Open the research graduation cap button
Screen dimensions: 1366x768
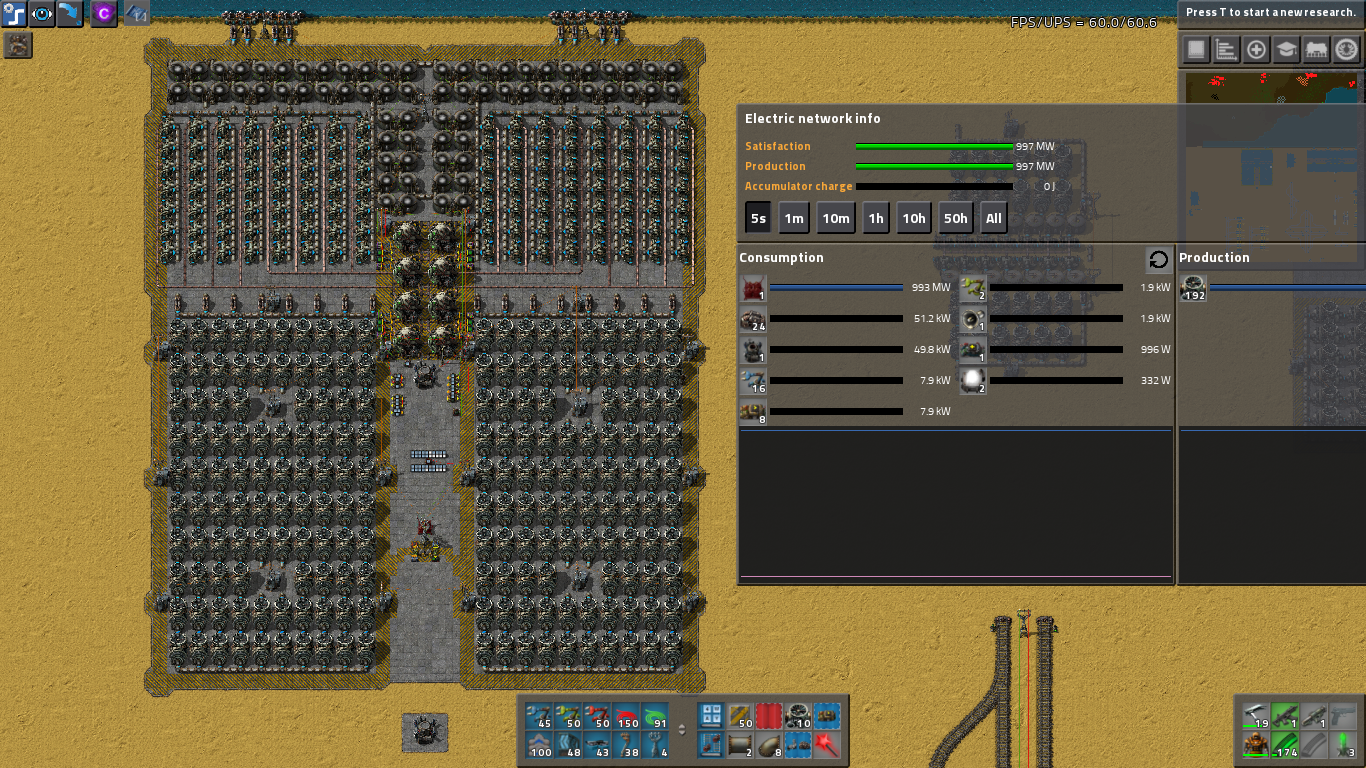click(1286, 50)
